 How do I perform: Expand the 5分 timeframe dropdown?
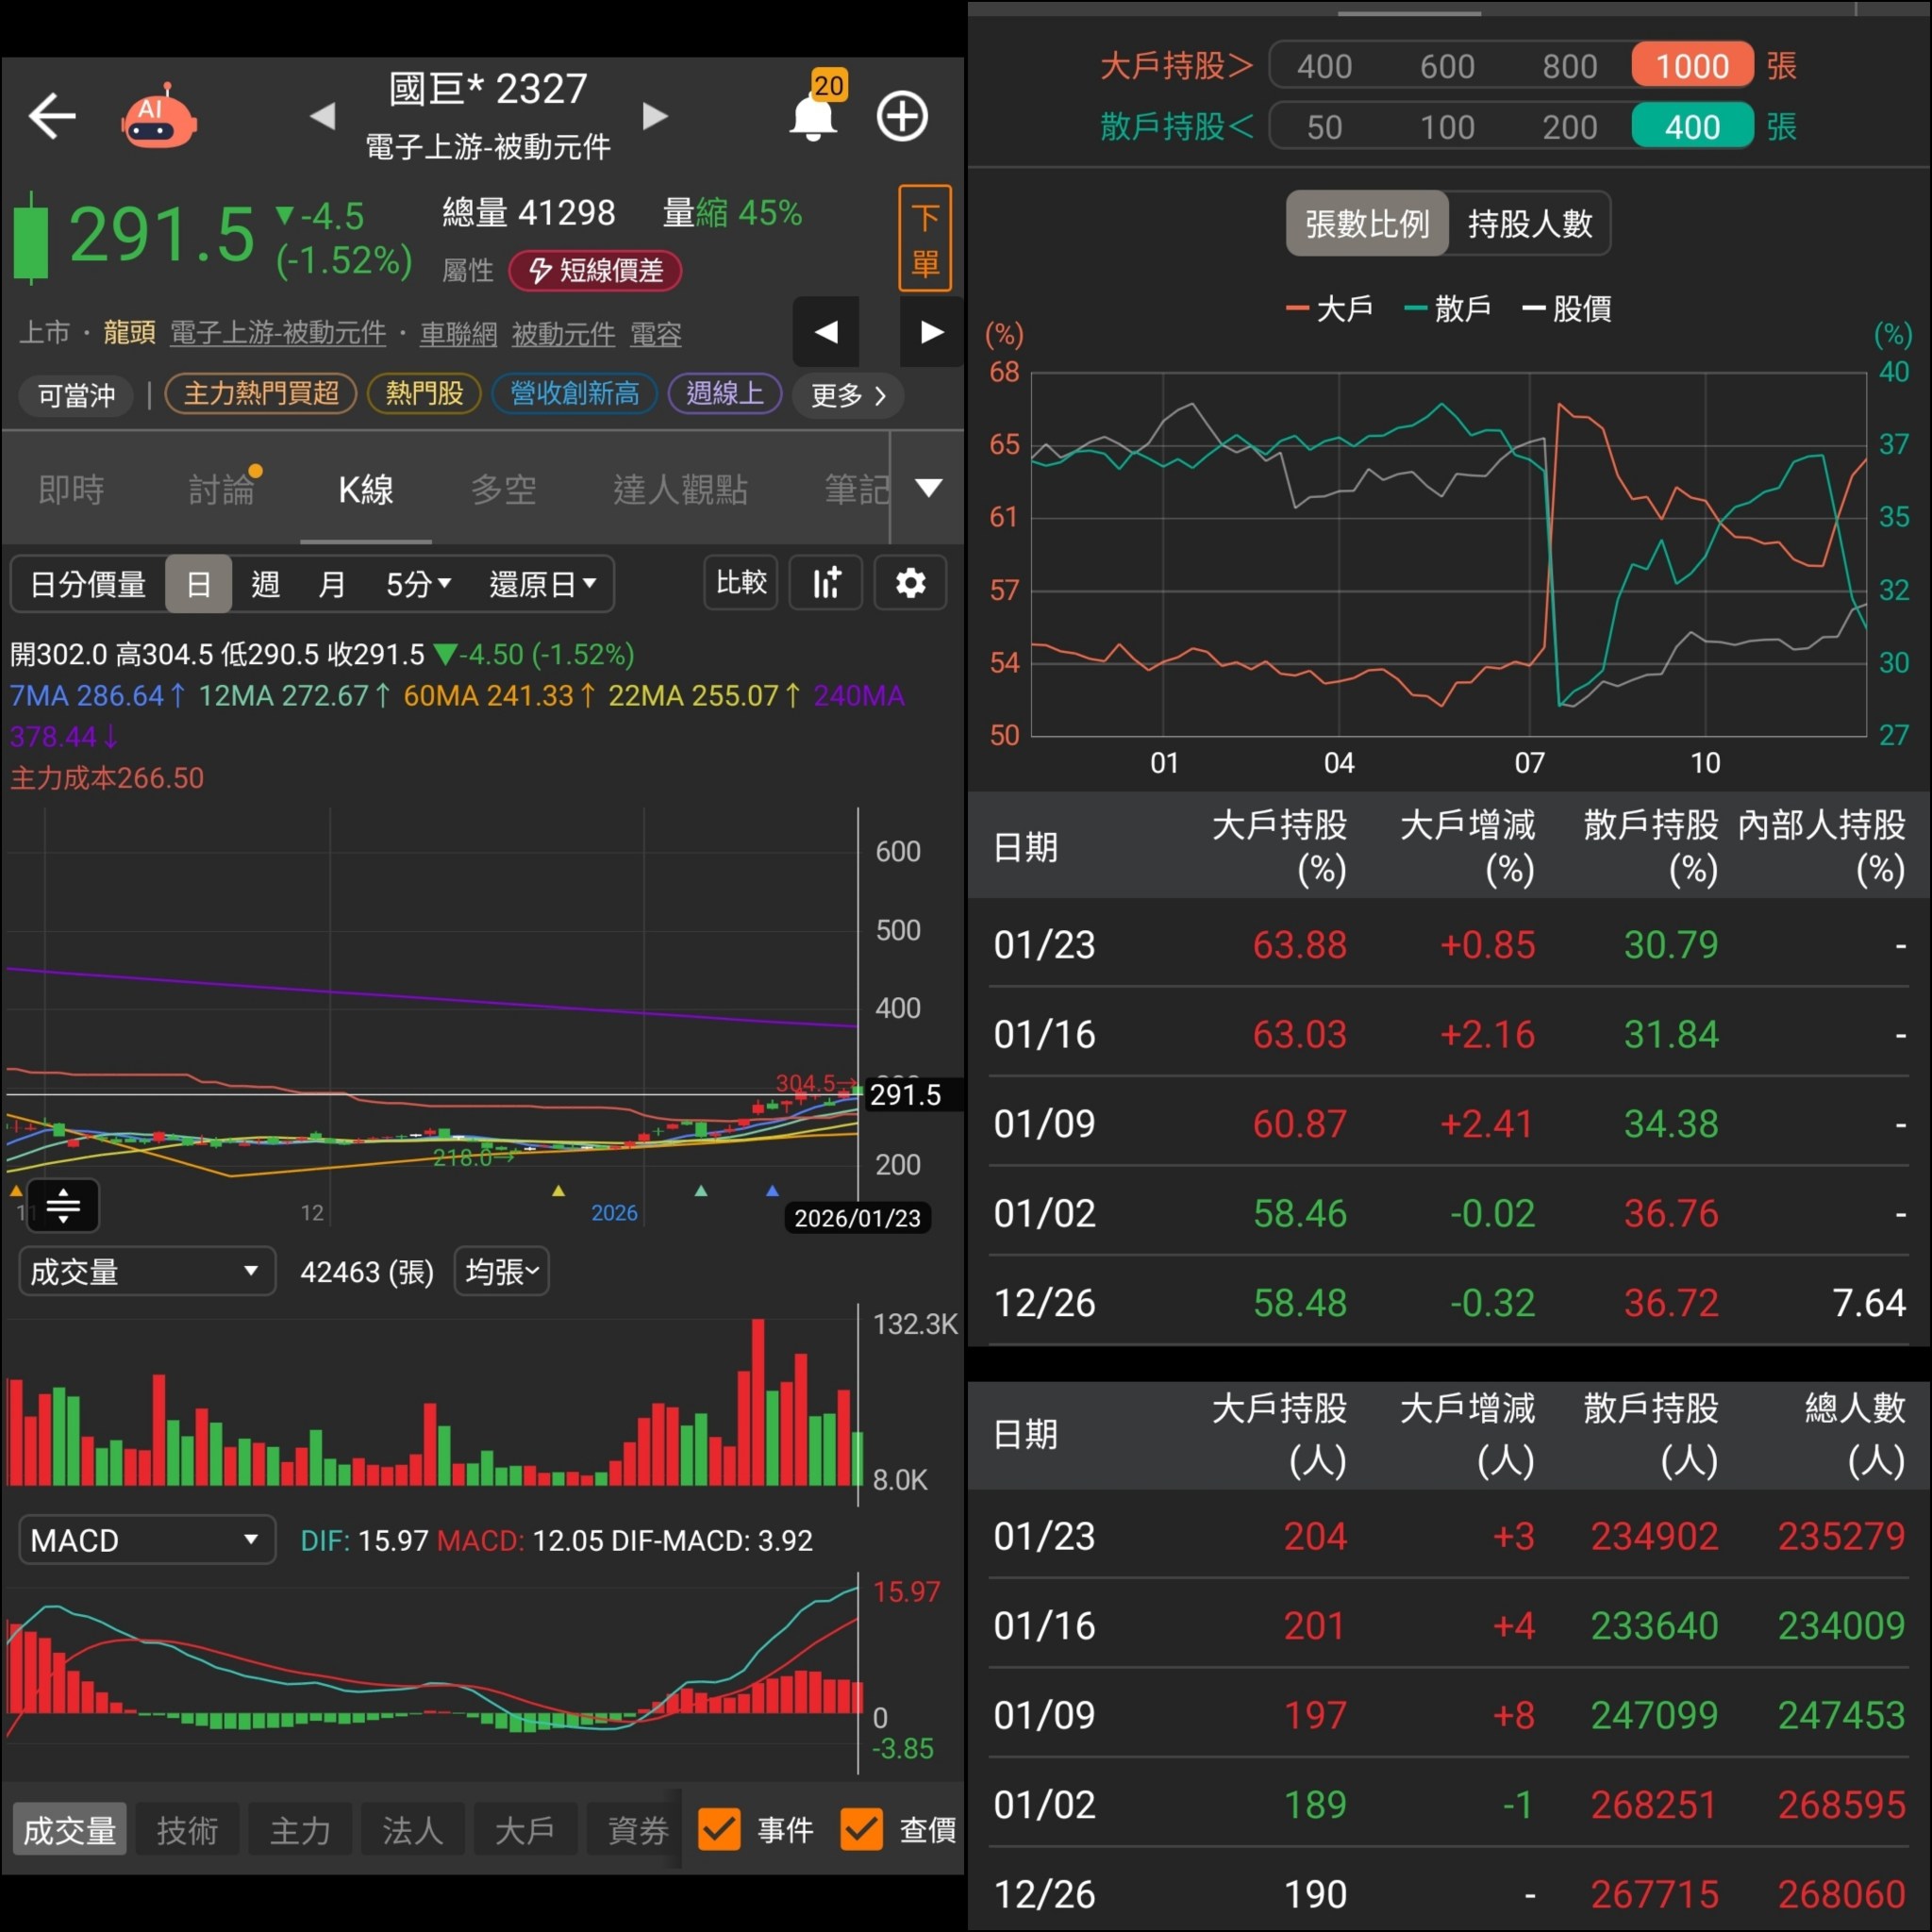click(x=417, y=584)
